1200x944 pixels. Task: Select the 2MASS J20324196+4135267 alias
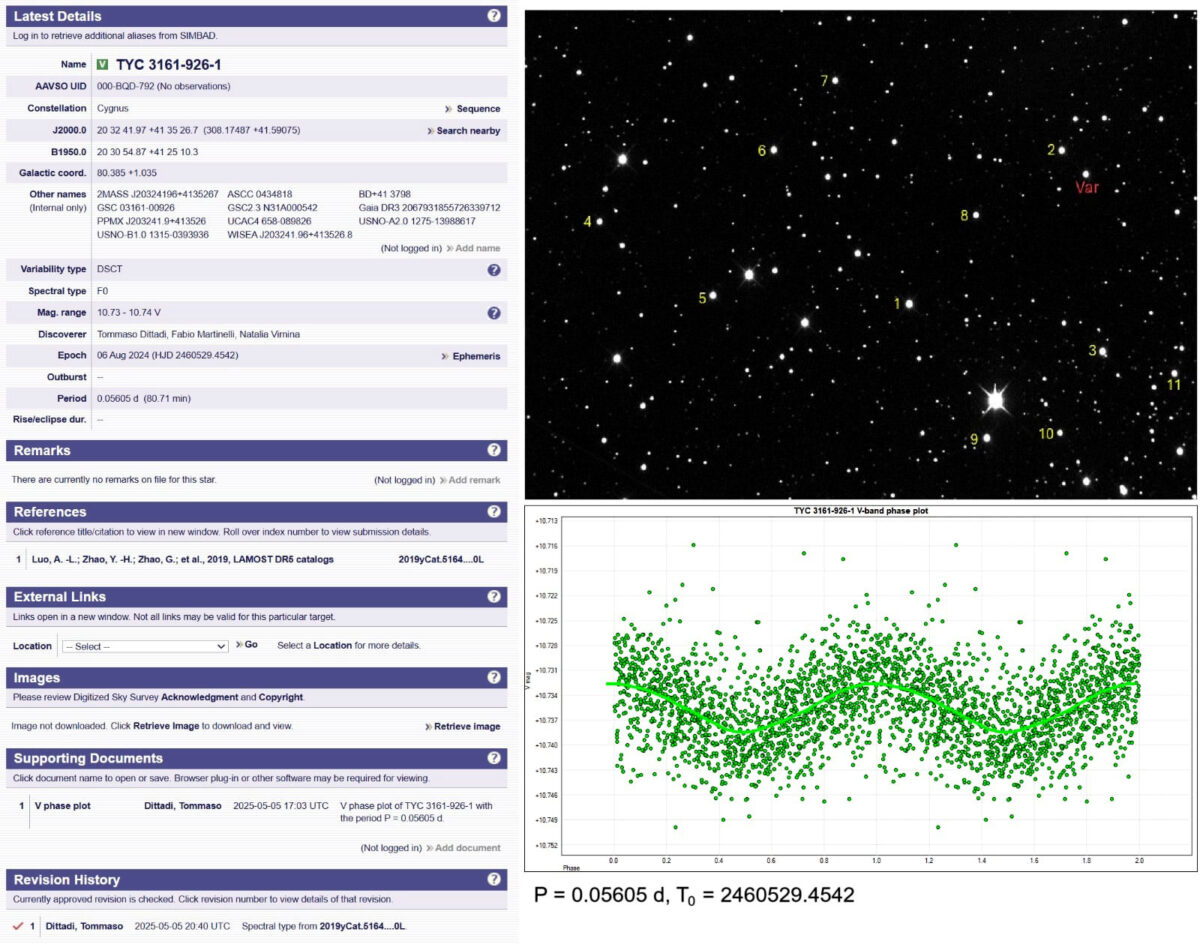(x=158, y=194)
